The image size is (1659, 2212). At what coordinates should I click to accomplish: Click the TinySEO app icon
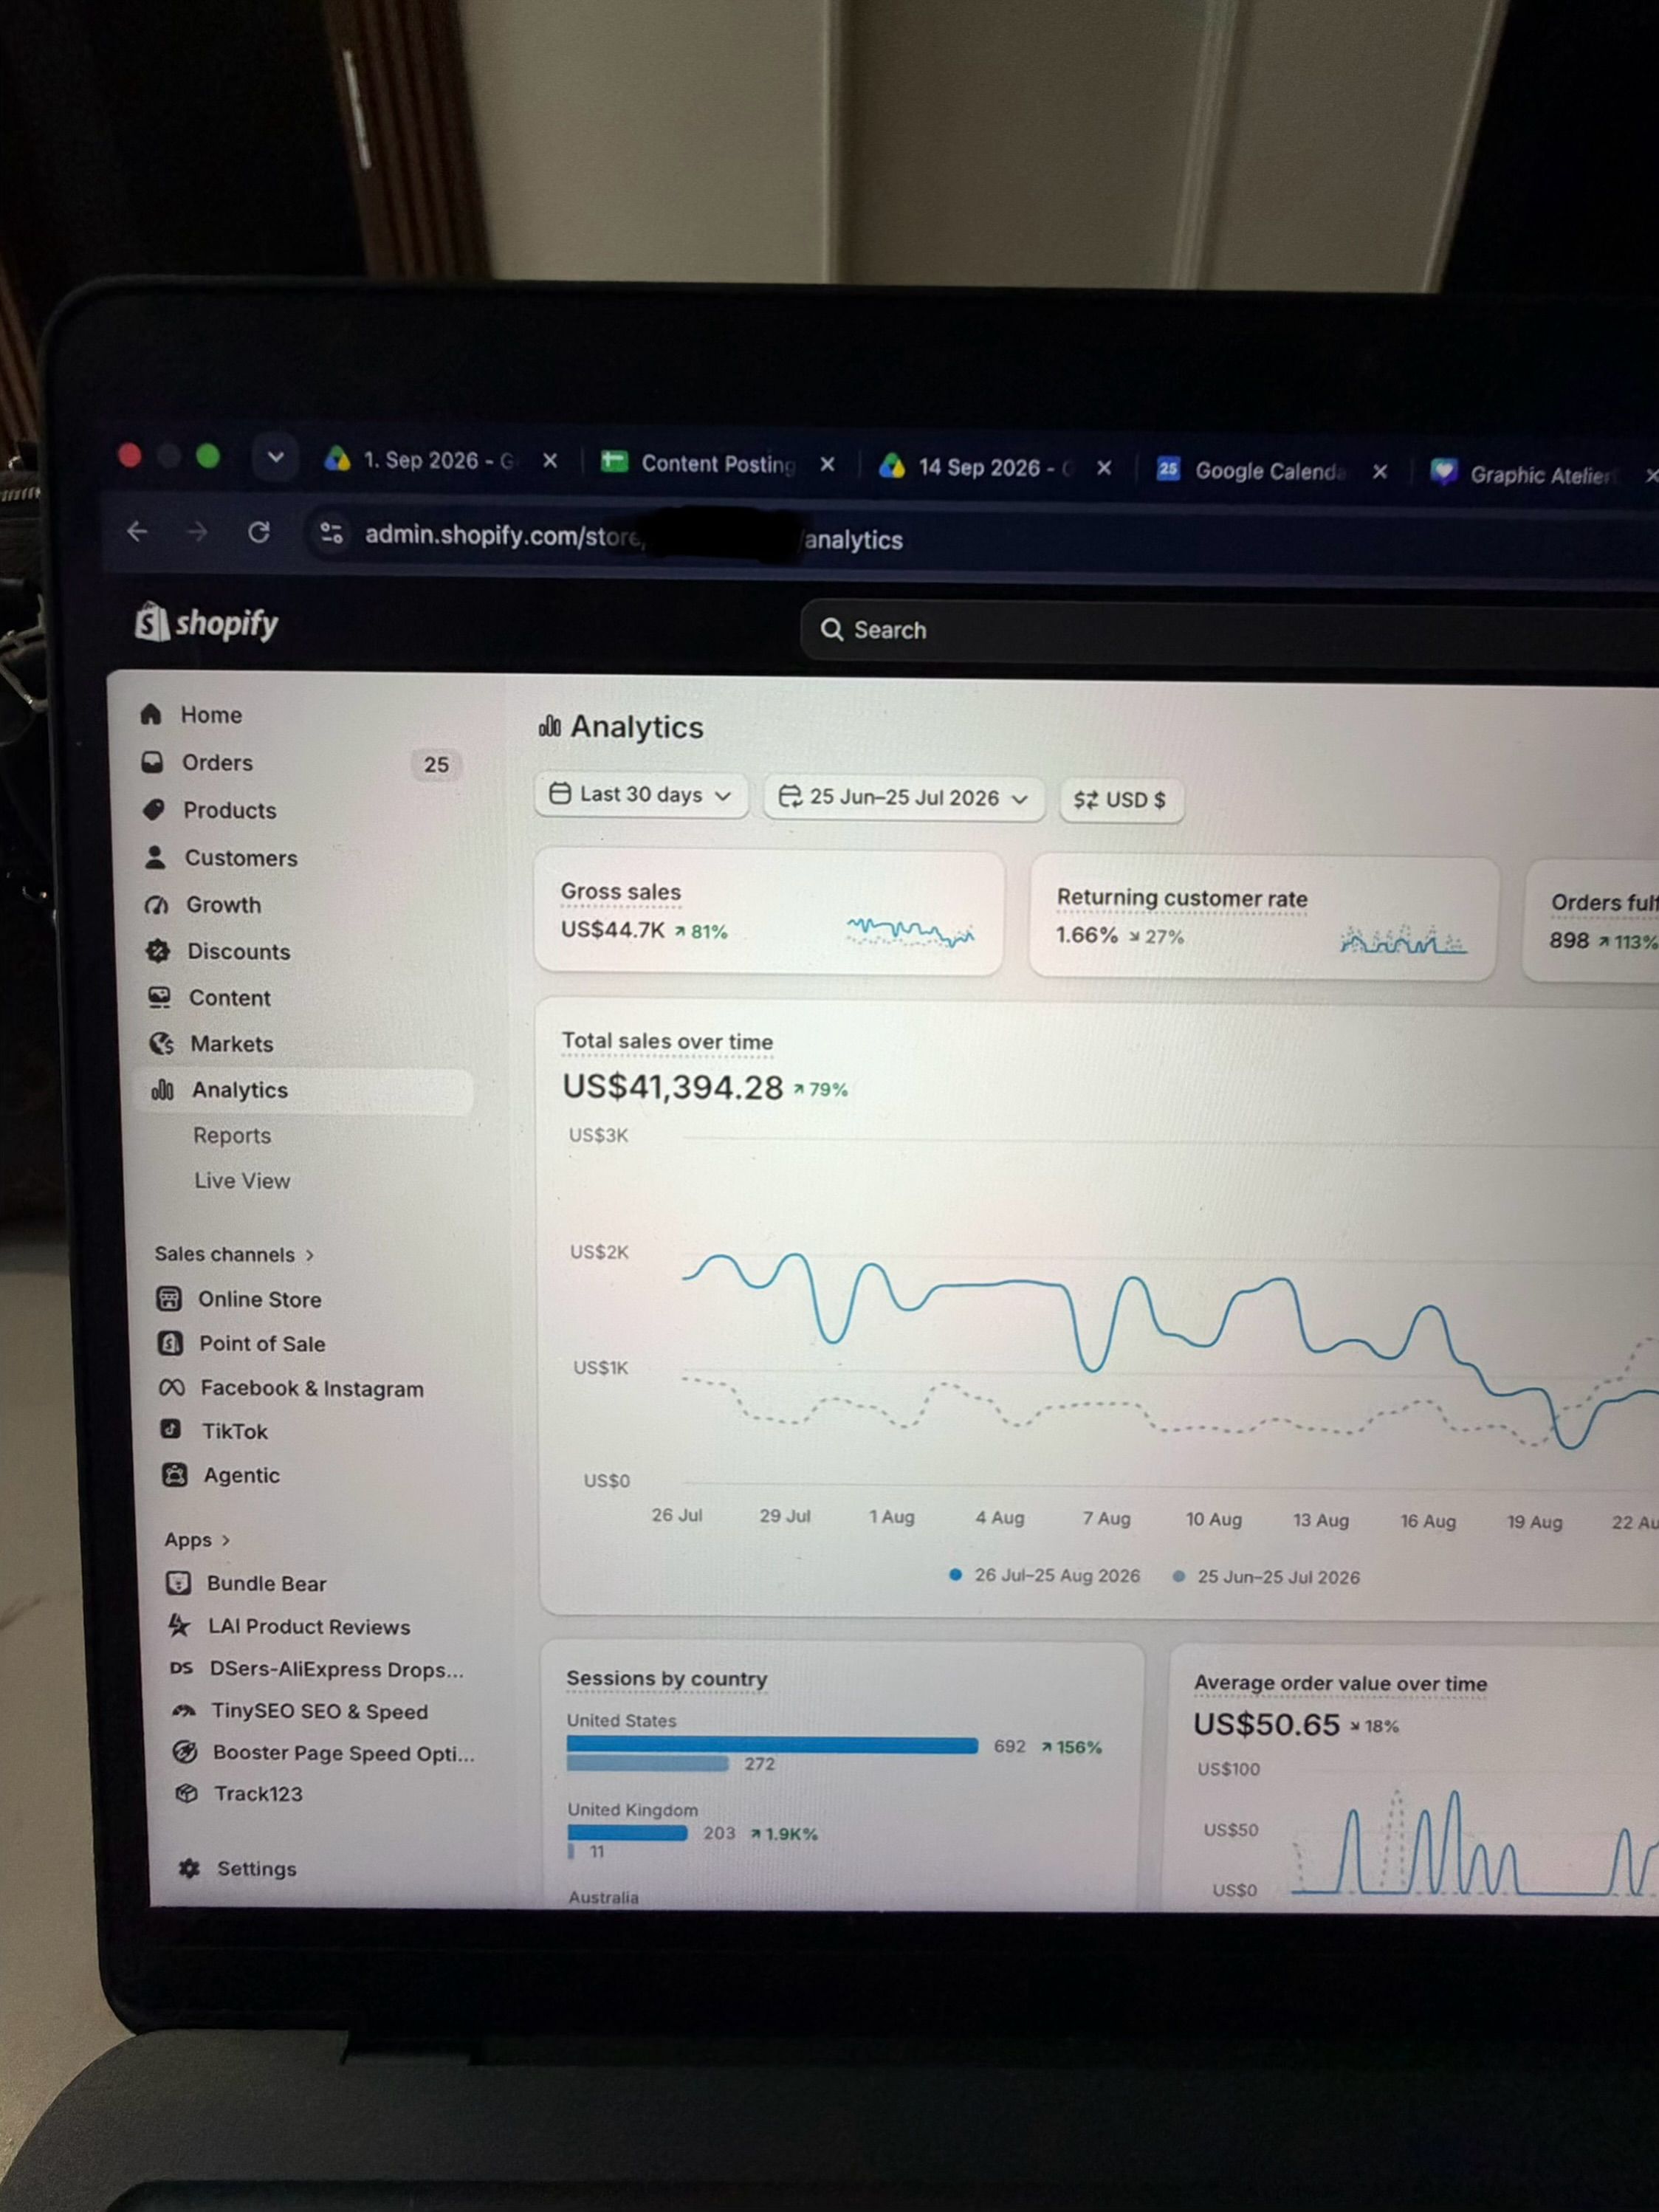(x=183, y=1711)
